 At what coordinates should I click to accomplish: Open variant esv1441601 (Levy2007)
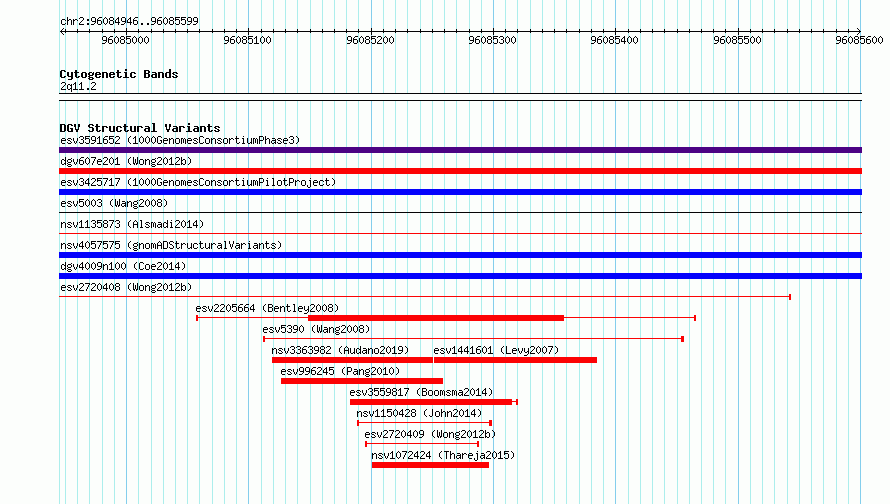coord(496,350)
